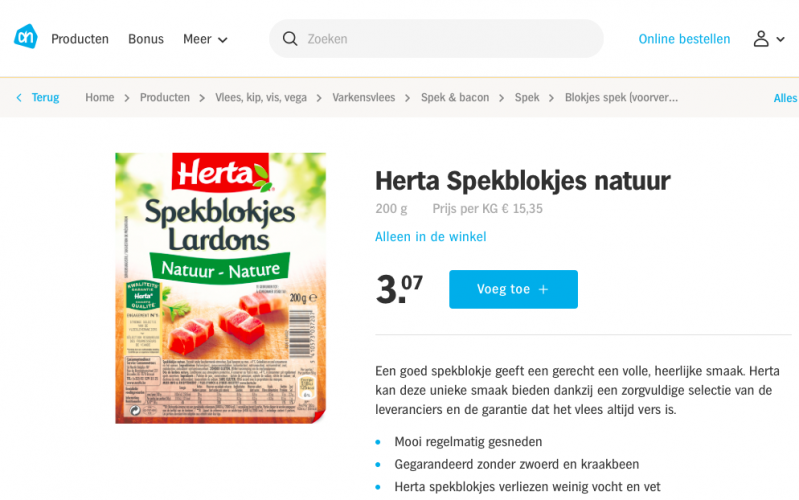Click the Albert Heijn logo icon
This screenshot has width=799, height=500.
[25, 37]
